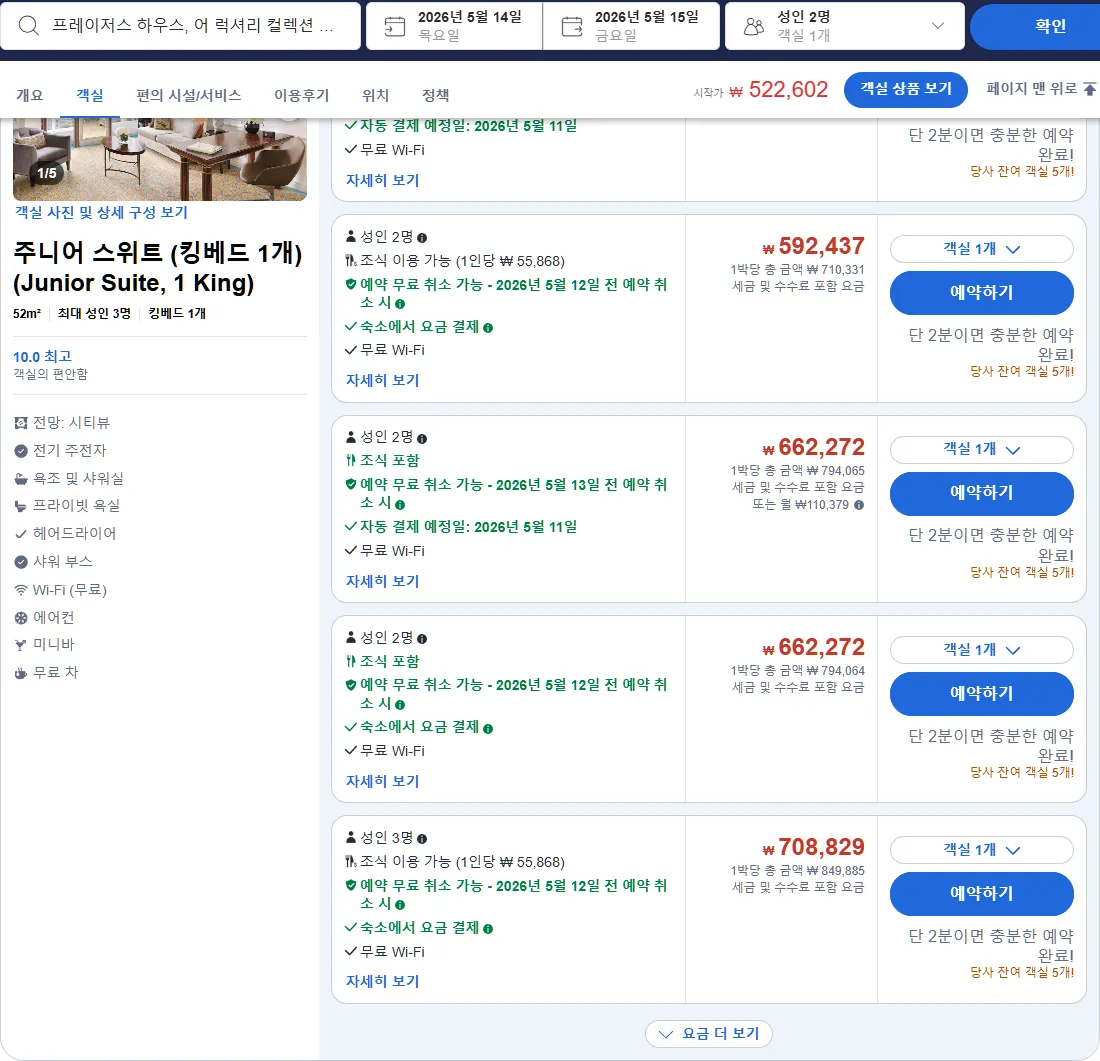Click the 무료 차 tea icon

pyautogui.click(x=21, y=673)
